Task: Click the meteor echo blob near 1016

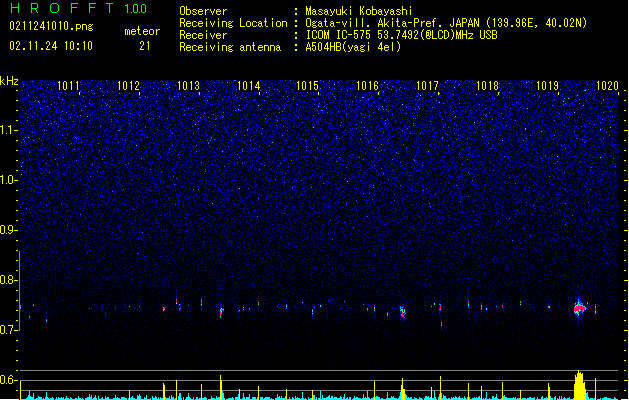Action: coord(402,312)
